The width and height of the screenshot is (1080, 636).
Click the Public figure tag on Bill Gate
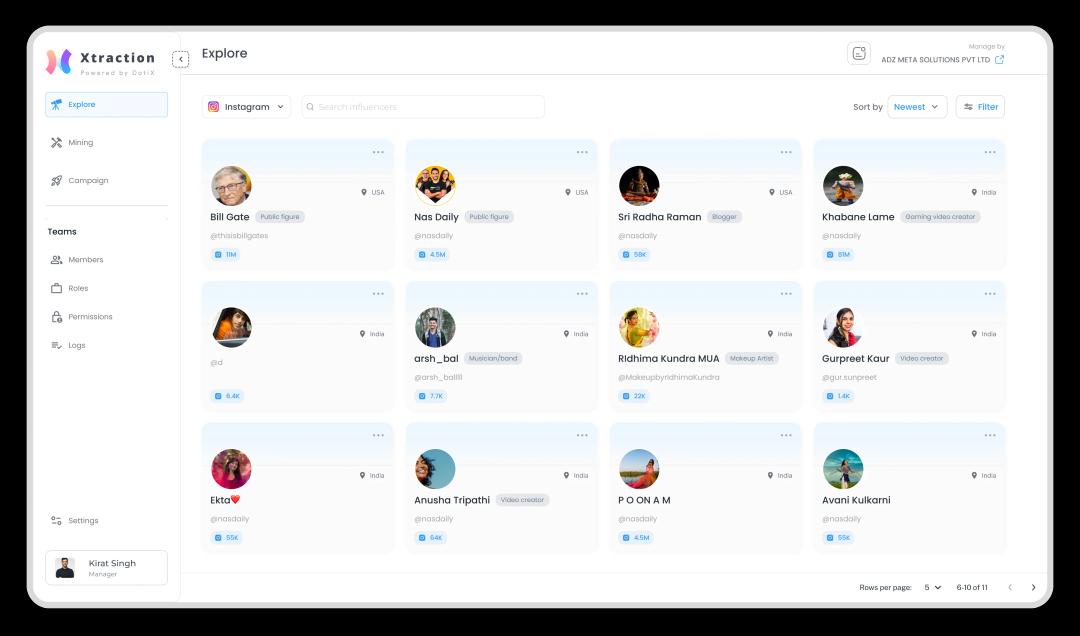[x=280, y=216]
